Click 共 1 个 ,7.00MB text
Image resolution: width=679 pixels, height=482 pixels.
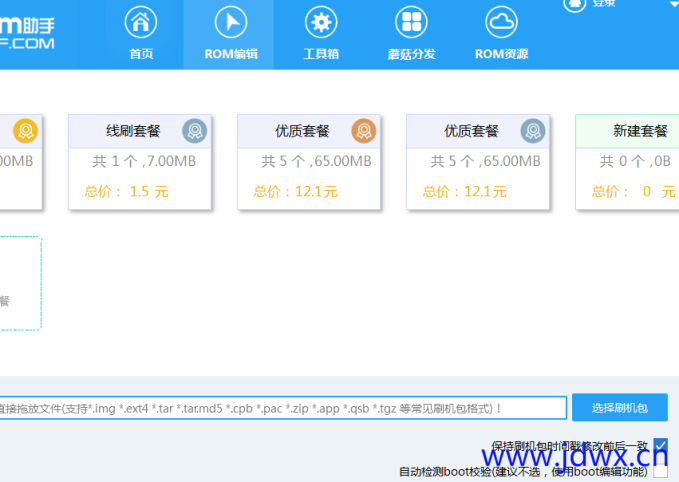tap(144, 162)
